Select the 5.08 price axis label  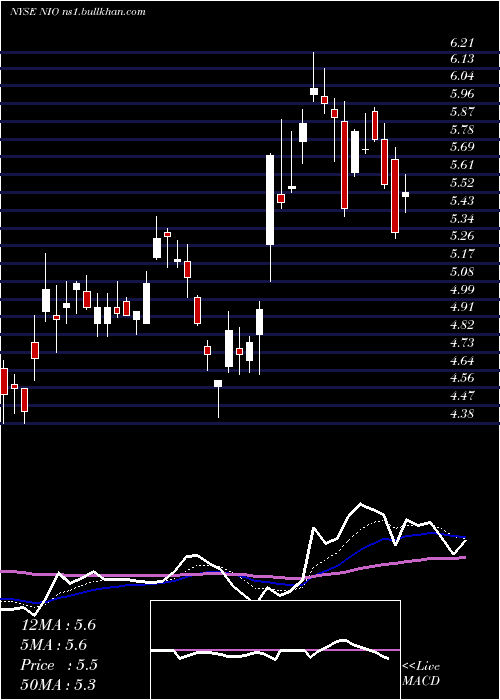462,271
